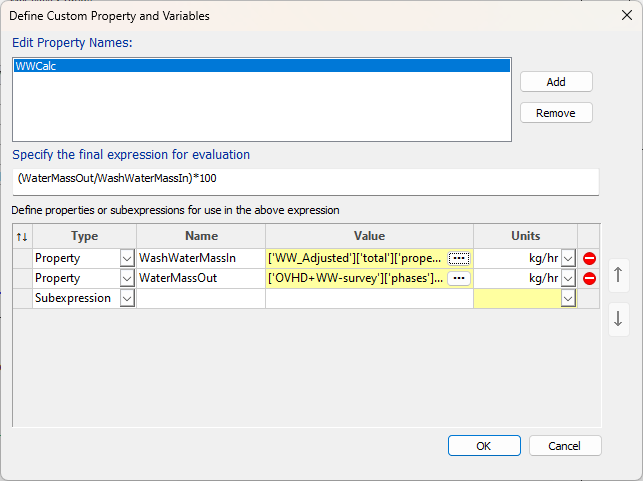This screenshot has width=643, height=481.
Task: Click the sort order column header icon
Action: [x=22, y=236]
